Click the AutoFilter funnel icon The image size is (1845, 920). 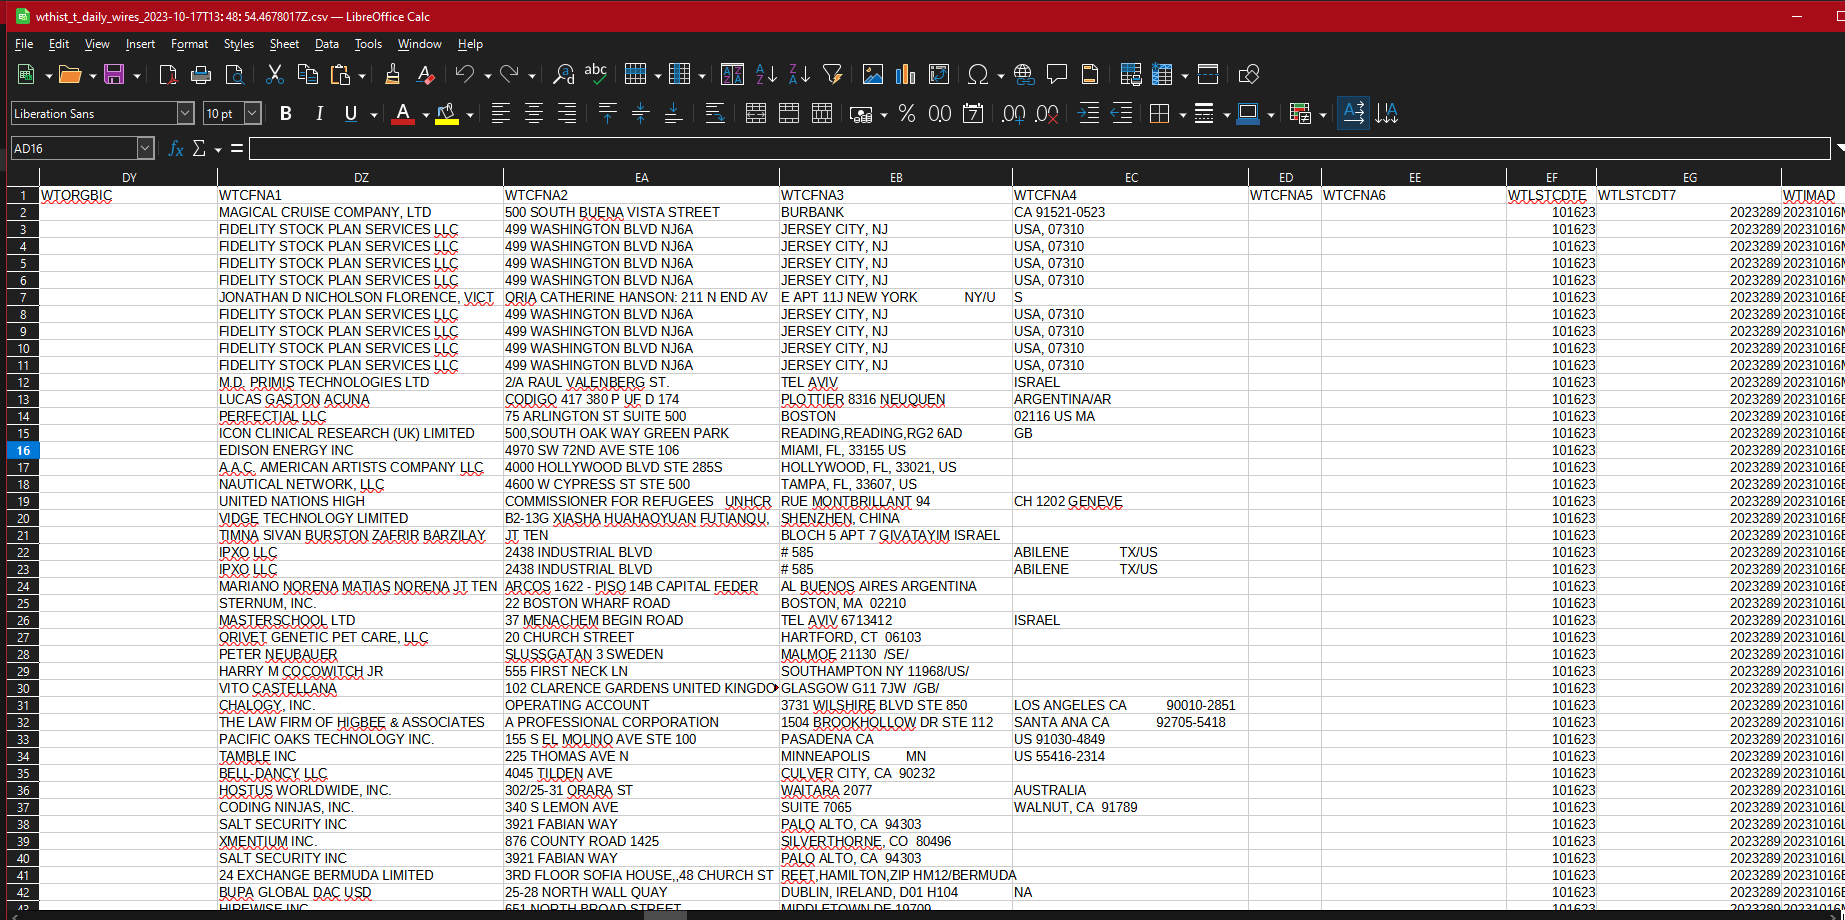coord(832,74)
